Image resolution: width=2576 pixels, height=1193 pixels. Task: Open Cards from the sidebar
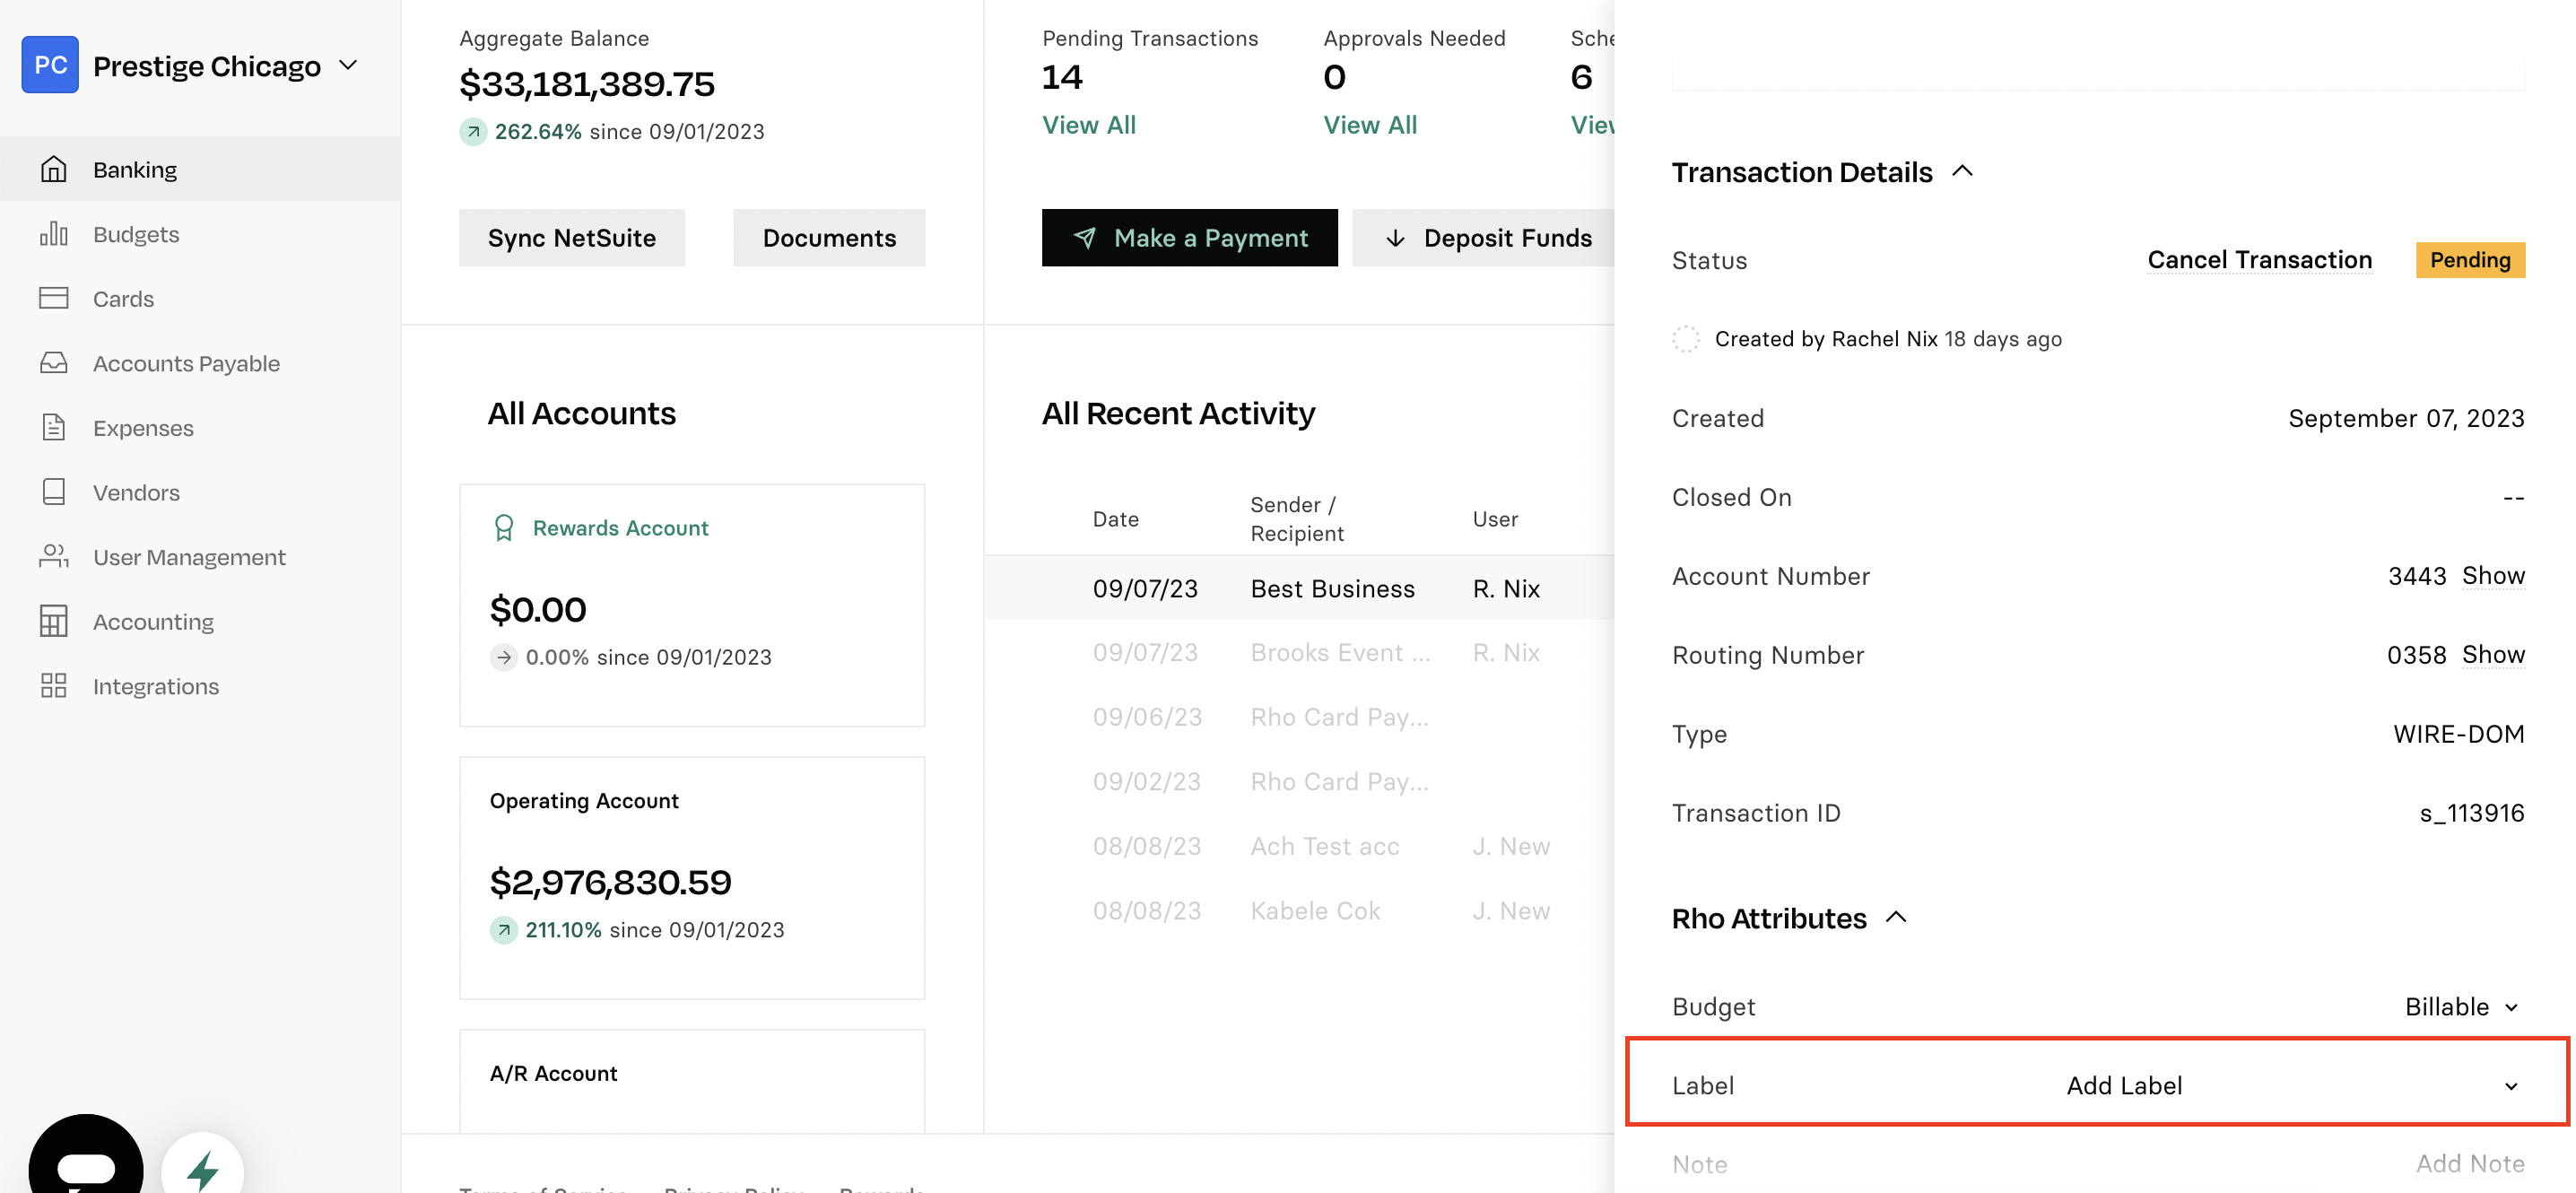[123, 299]
